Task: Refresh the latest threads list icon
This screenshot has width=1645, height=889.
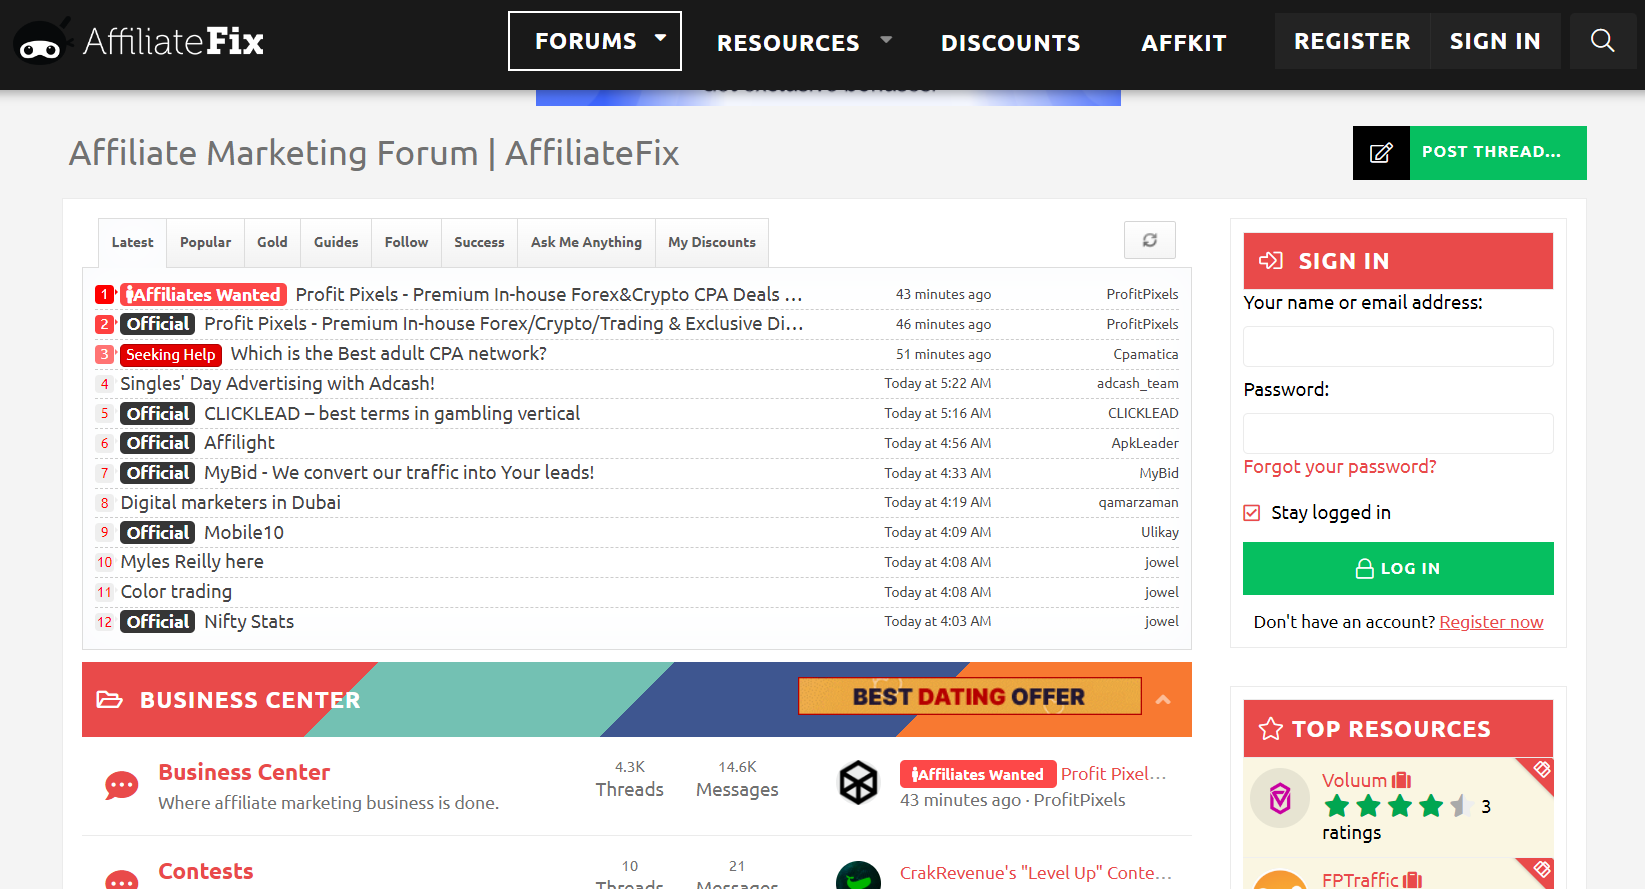Action: 1150,240
